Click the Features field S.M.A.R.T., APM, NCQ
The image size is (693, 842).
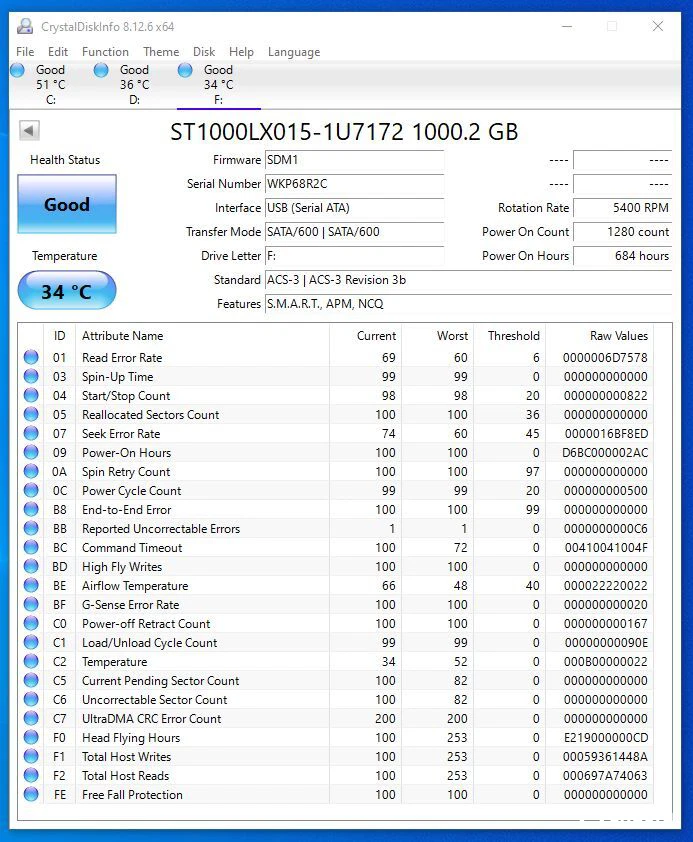coord(468,304)
